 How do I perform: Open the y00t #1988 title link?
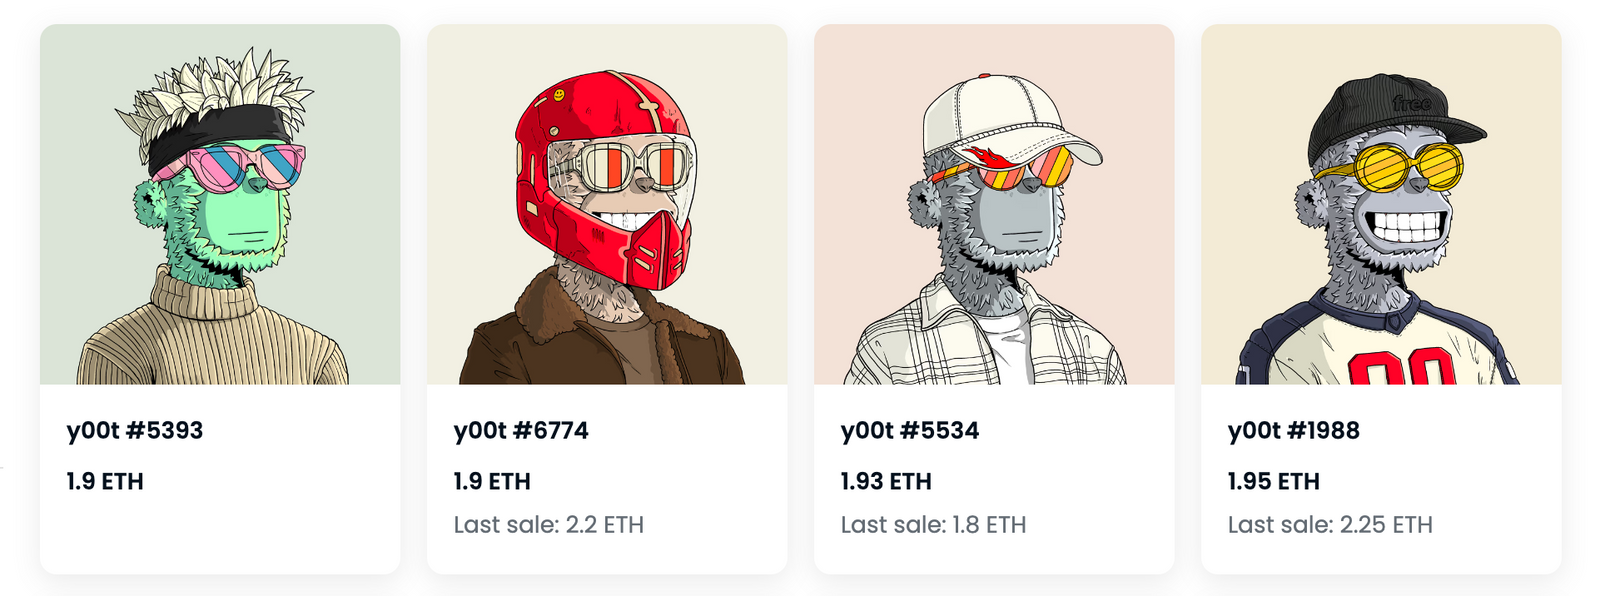pyautogui.click(x=1294, y=430)
